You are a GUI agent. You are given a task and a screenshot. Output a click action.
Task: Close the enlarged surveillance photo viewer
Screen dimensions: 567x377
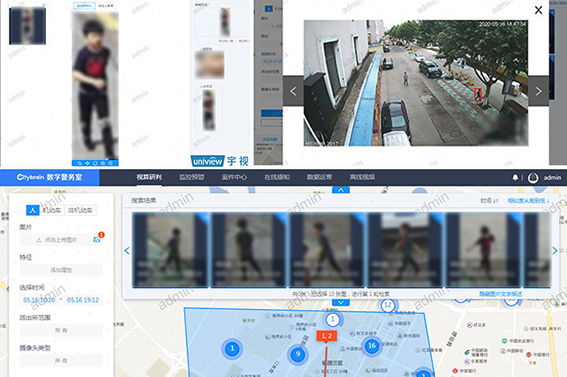point(538,10)
